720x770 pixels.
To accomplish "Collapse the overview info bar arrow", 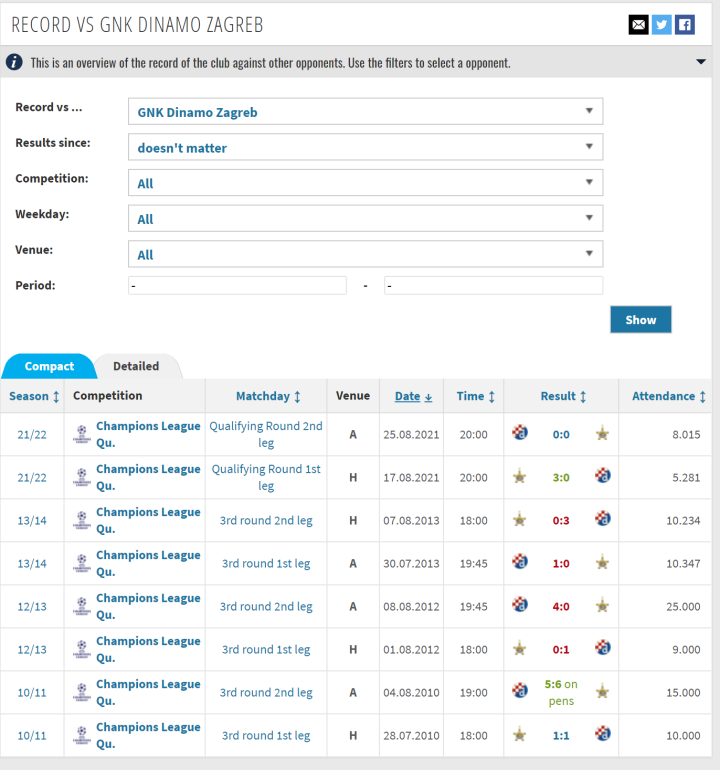I will [701, 62].
